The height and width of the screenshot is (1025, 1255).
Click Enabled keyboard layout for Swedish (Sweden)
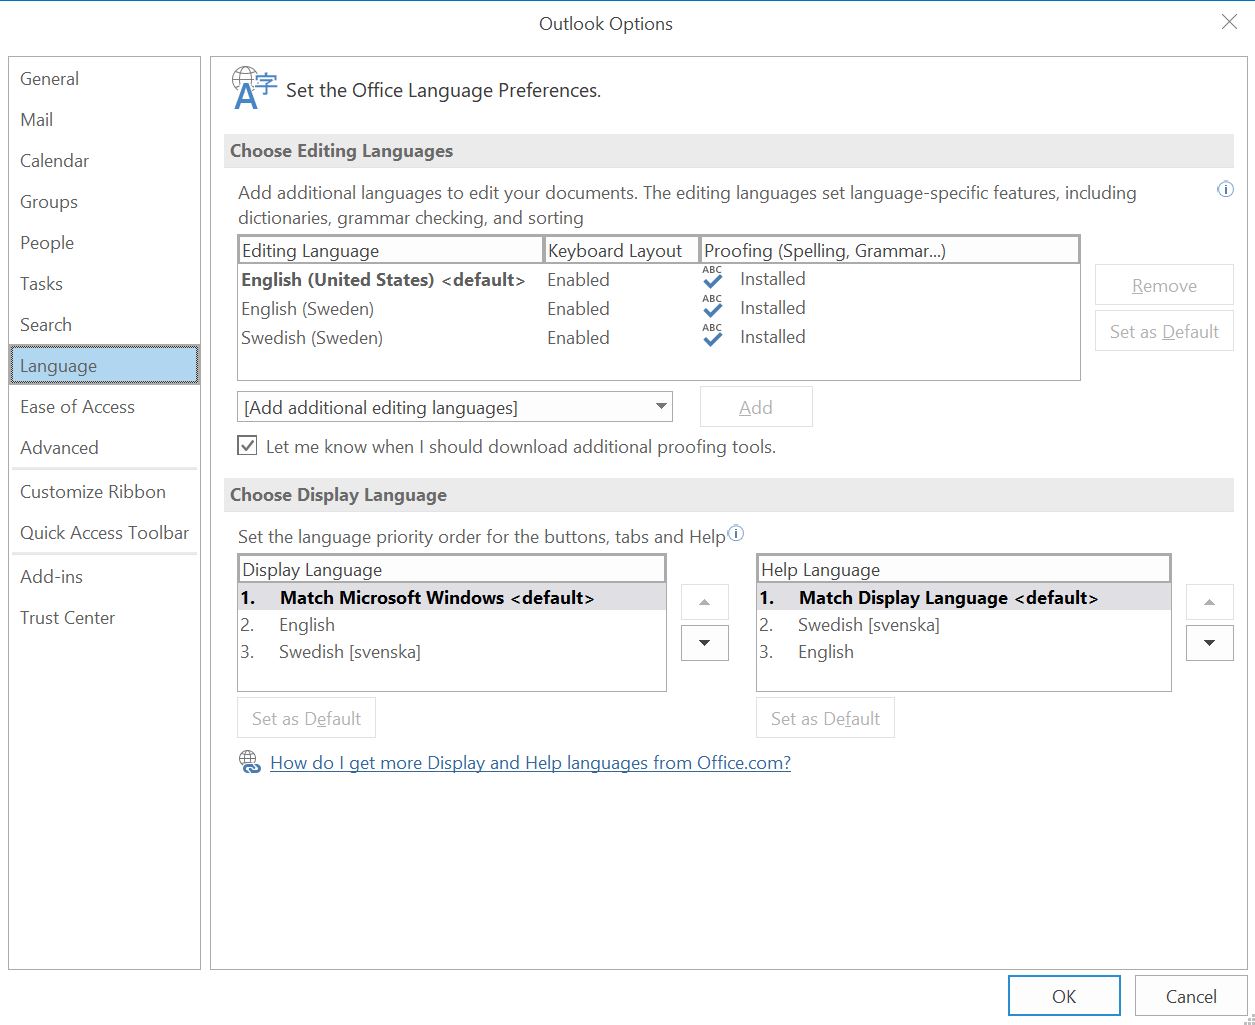coord(578,338)
